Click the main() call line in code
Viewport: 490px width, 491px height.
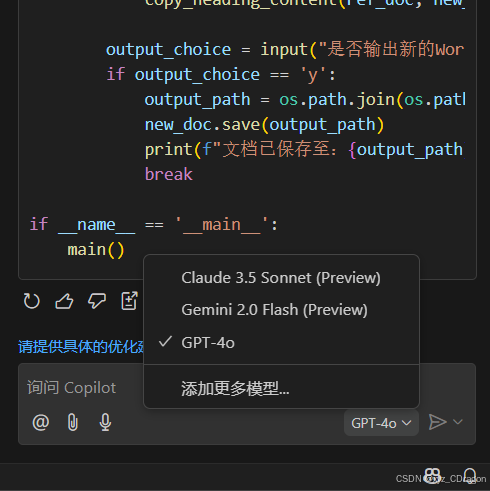(96, 250)
